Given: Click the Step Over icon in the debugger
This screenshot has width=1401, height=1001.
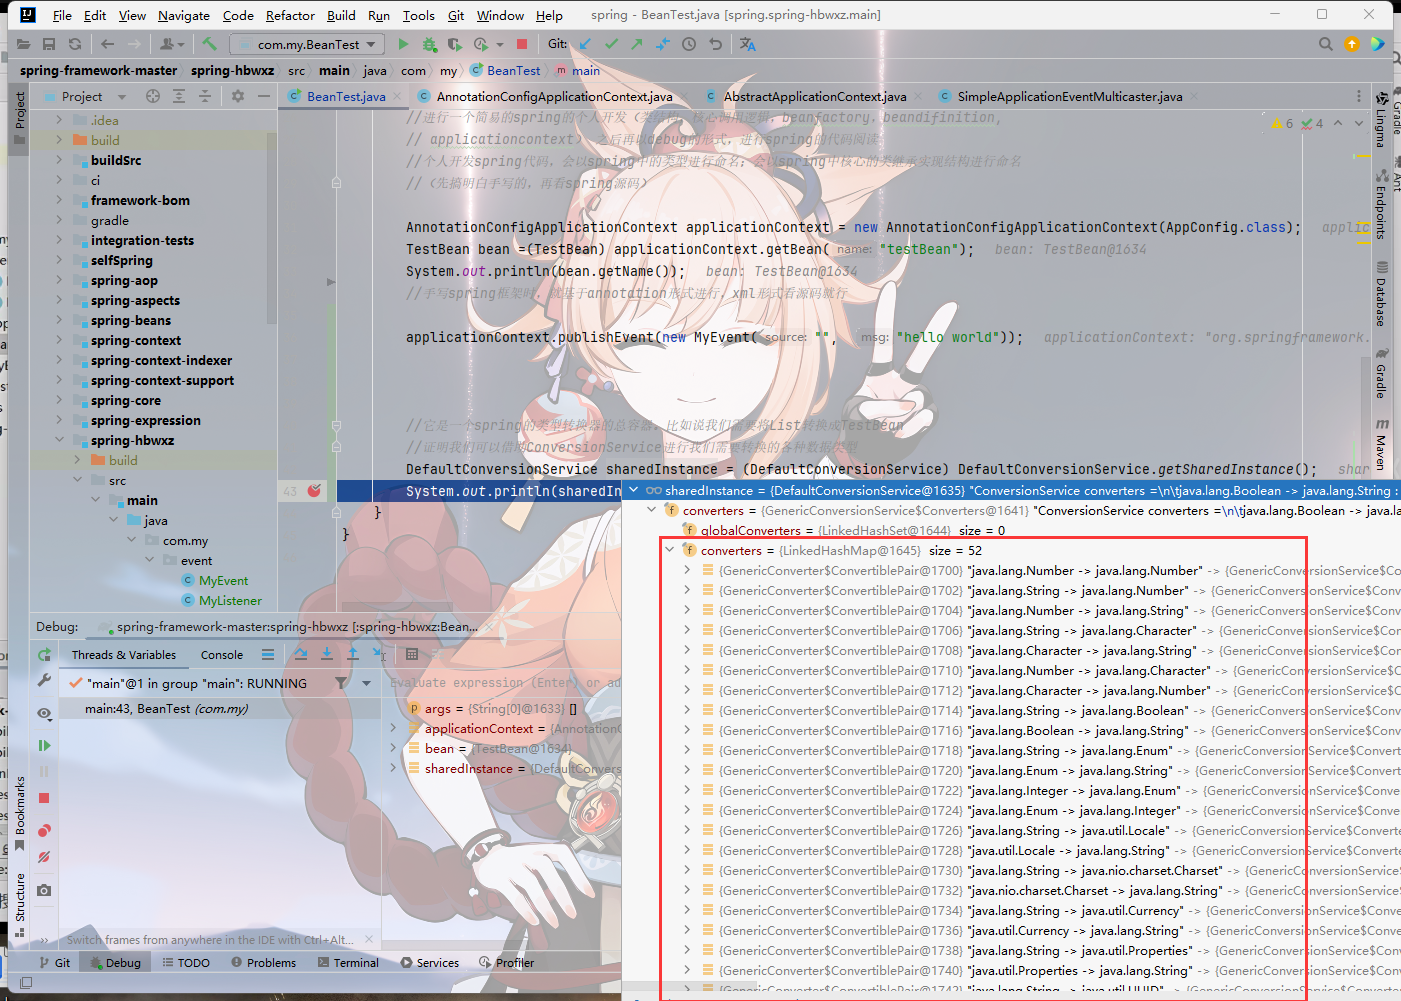Looking at the screenshot, I should 301,654.
